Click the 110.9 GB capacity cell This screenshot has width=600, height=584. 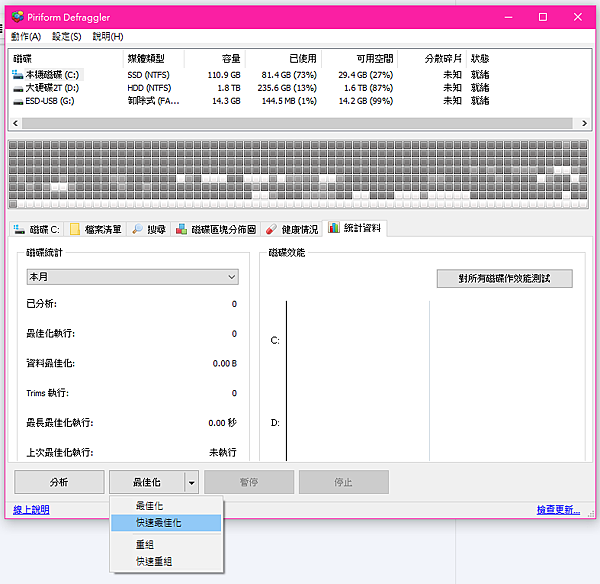[224, 75]
